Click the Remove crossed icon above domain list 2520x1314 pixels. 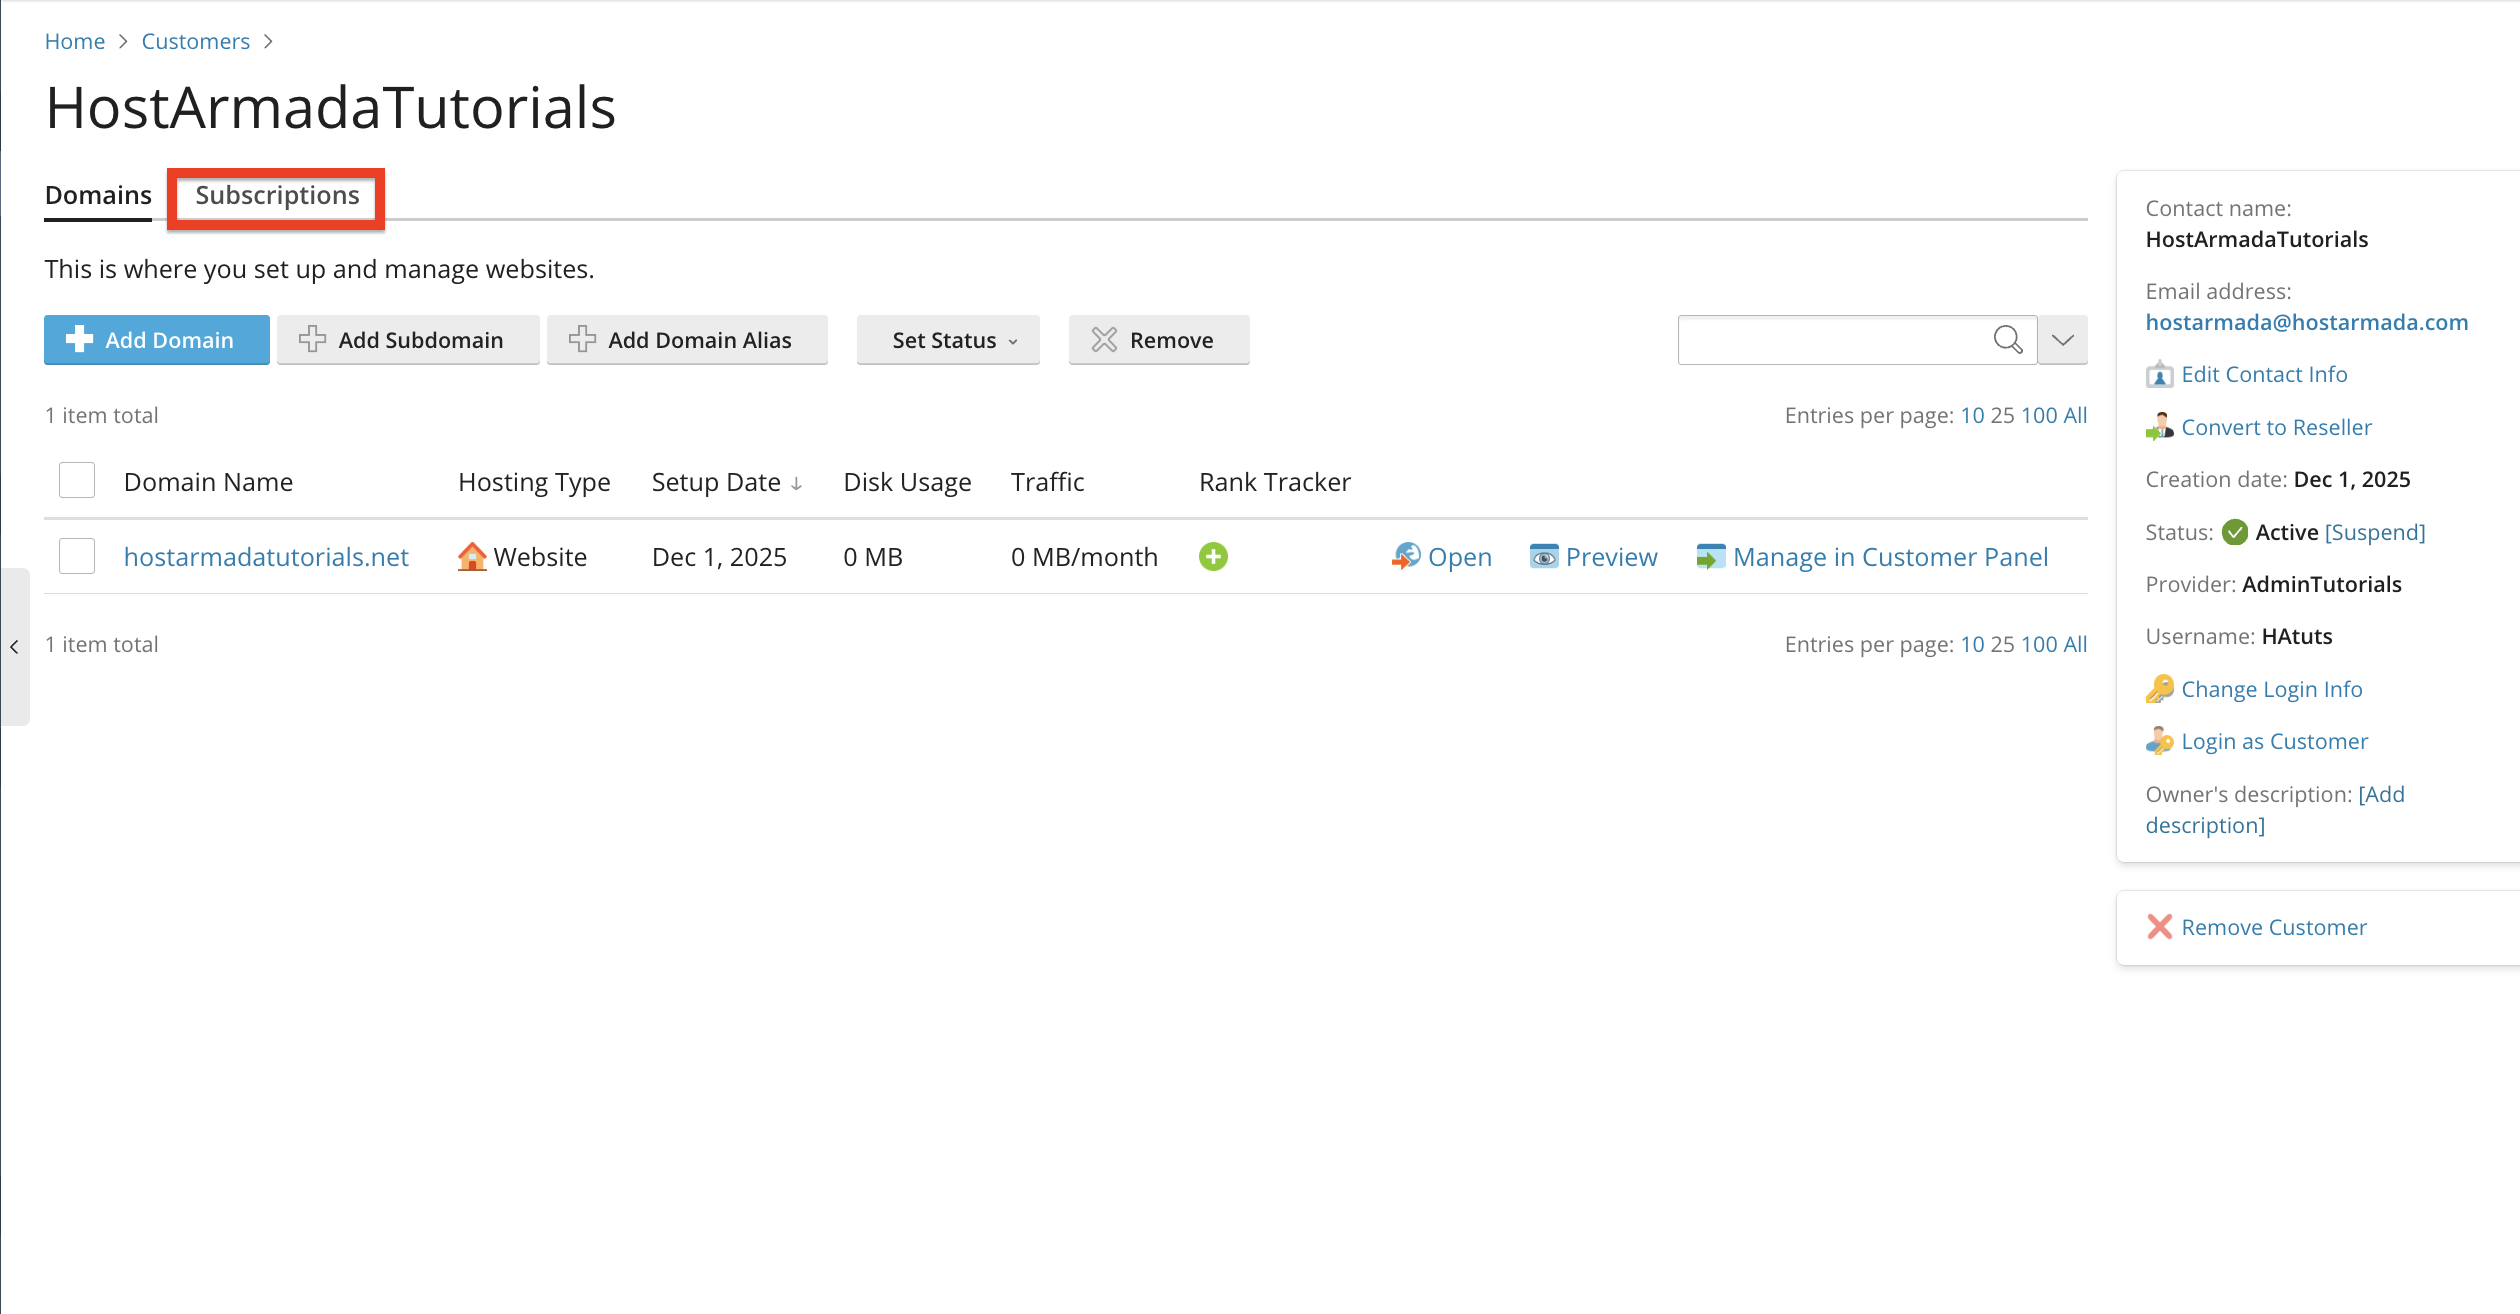[x=1103, y=340]
